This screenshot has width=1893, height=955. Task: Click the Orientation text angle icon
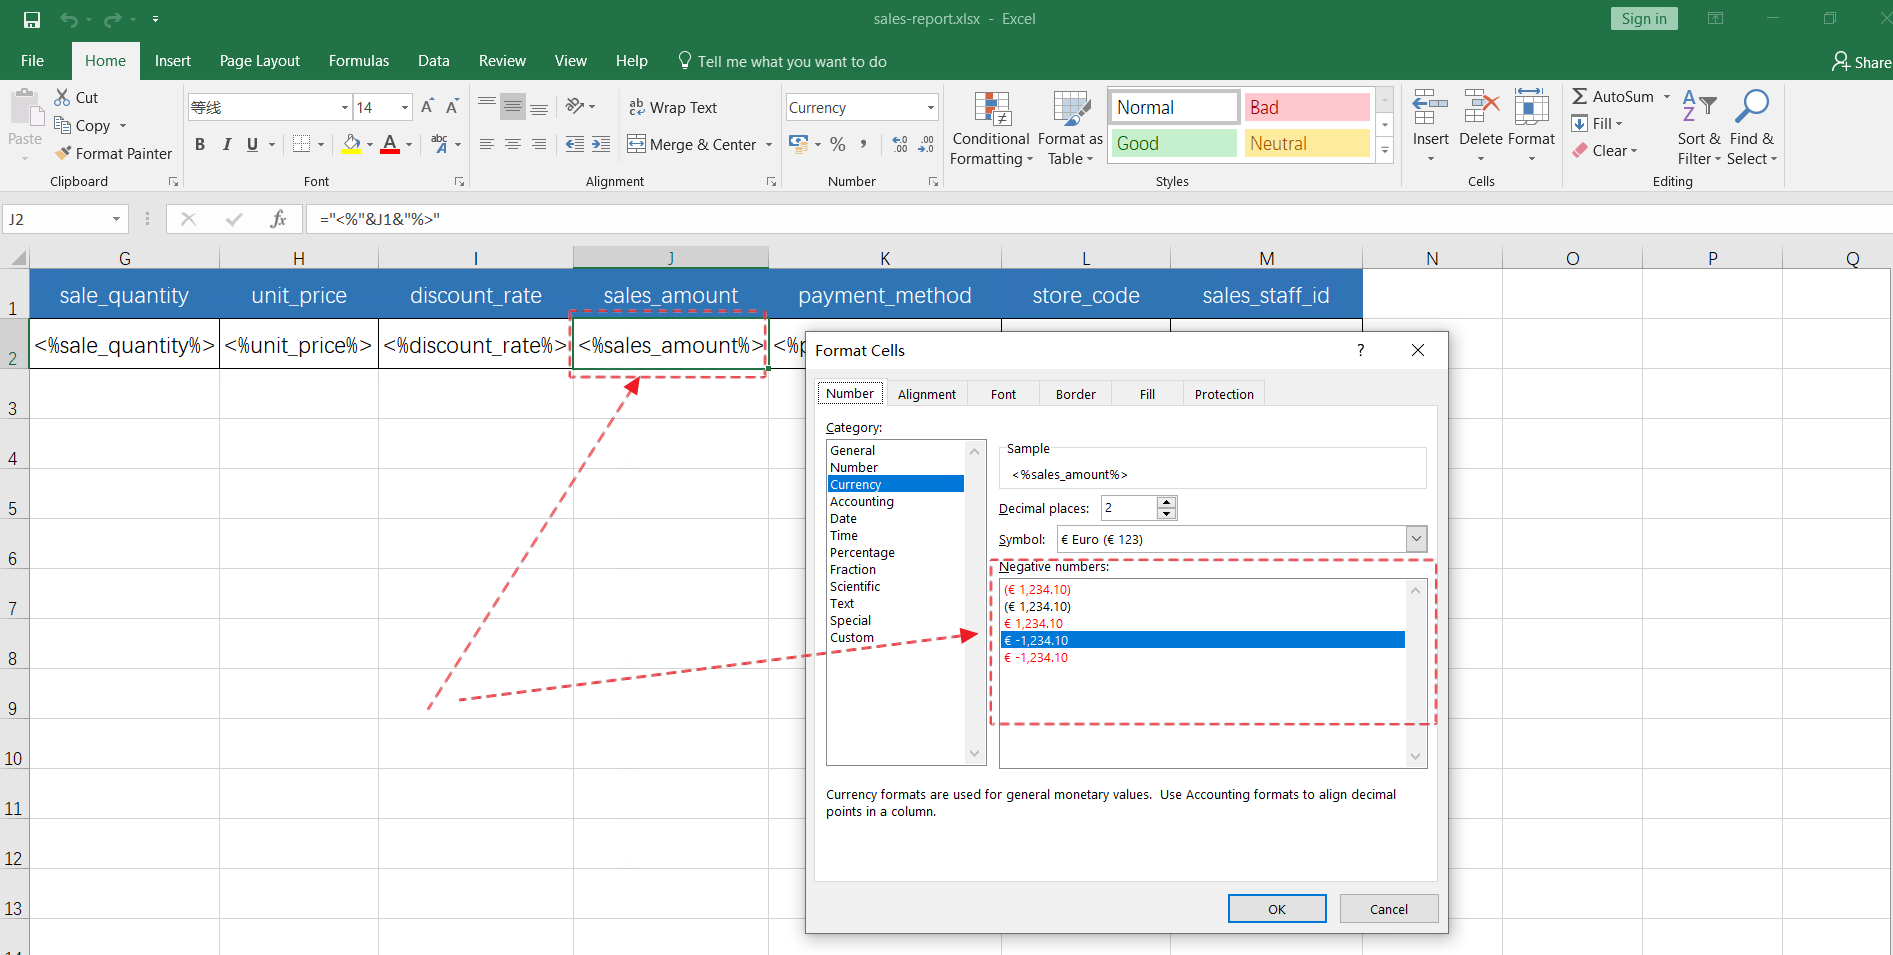(x=575, y=106)
